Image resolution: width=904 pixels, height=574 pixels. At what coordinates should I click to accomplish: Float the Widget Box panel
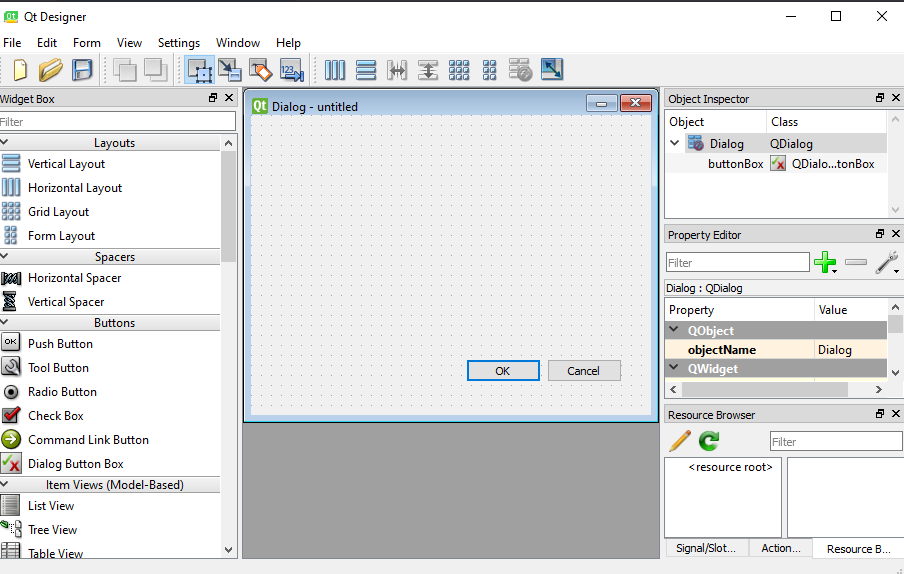tap(213, 98)
